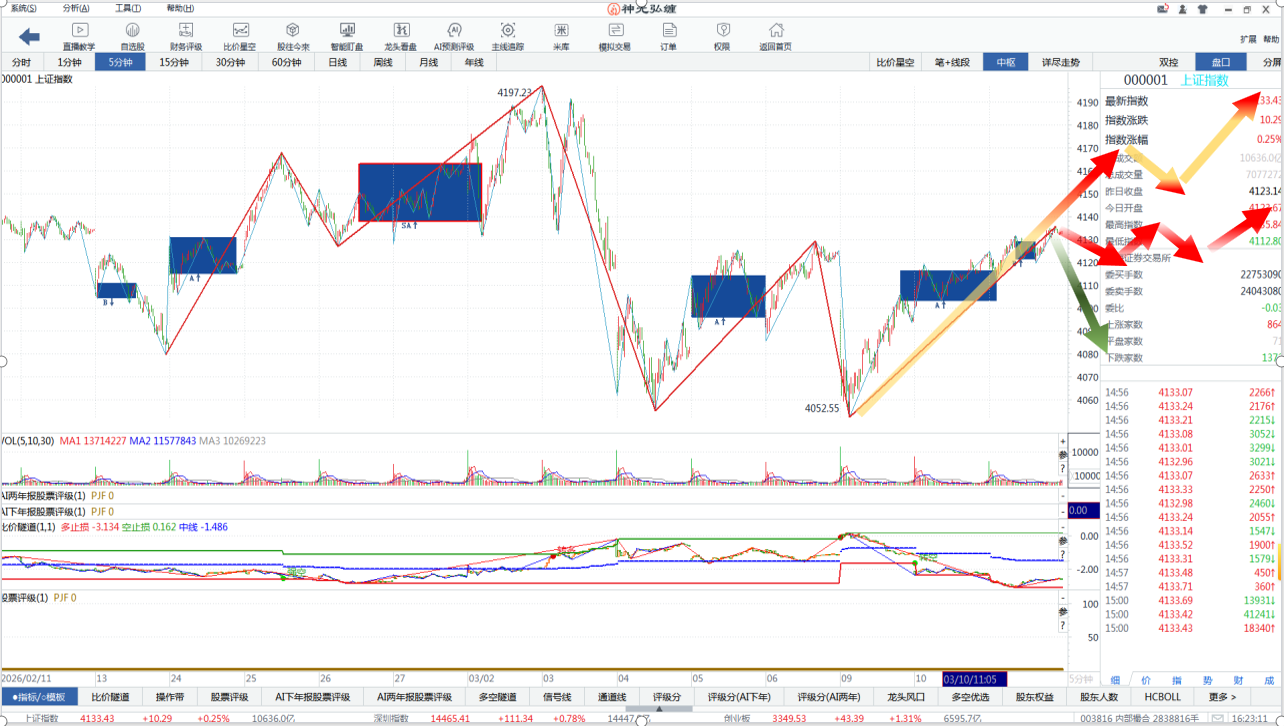Click the back arrow icon
This screenshot has height=726, width=1284.
pos(29,37)
